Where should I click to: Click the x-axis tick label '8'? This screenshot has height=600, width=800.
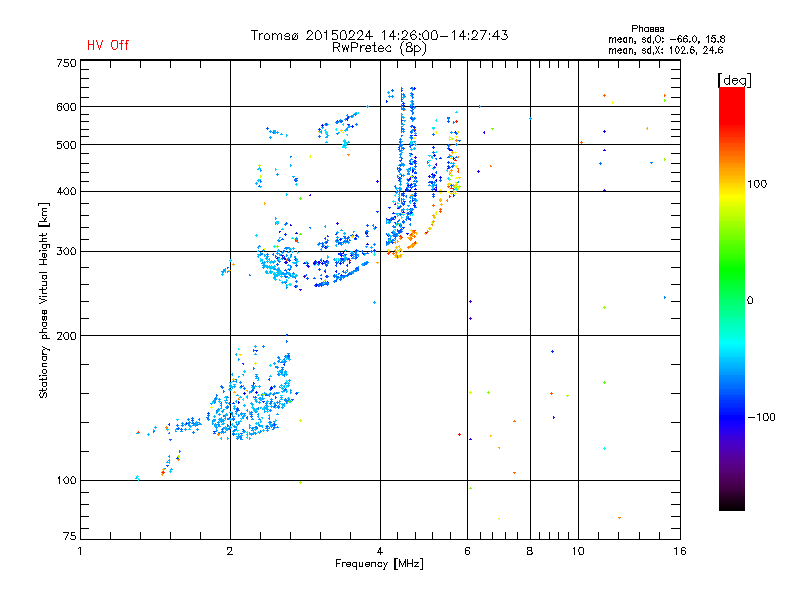point(530,551)
